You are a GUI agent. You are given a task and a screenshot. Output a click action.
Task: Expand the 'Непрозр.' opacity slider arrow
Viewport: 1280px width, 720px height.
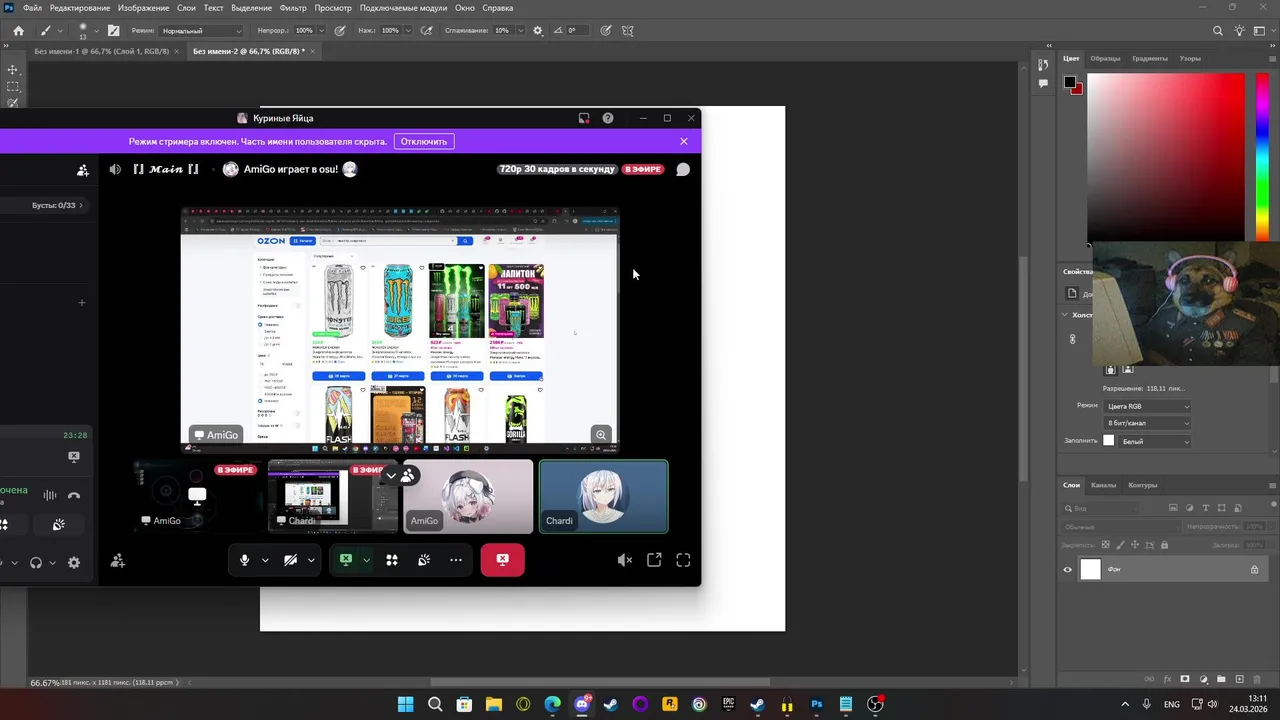324,31
